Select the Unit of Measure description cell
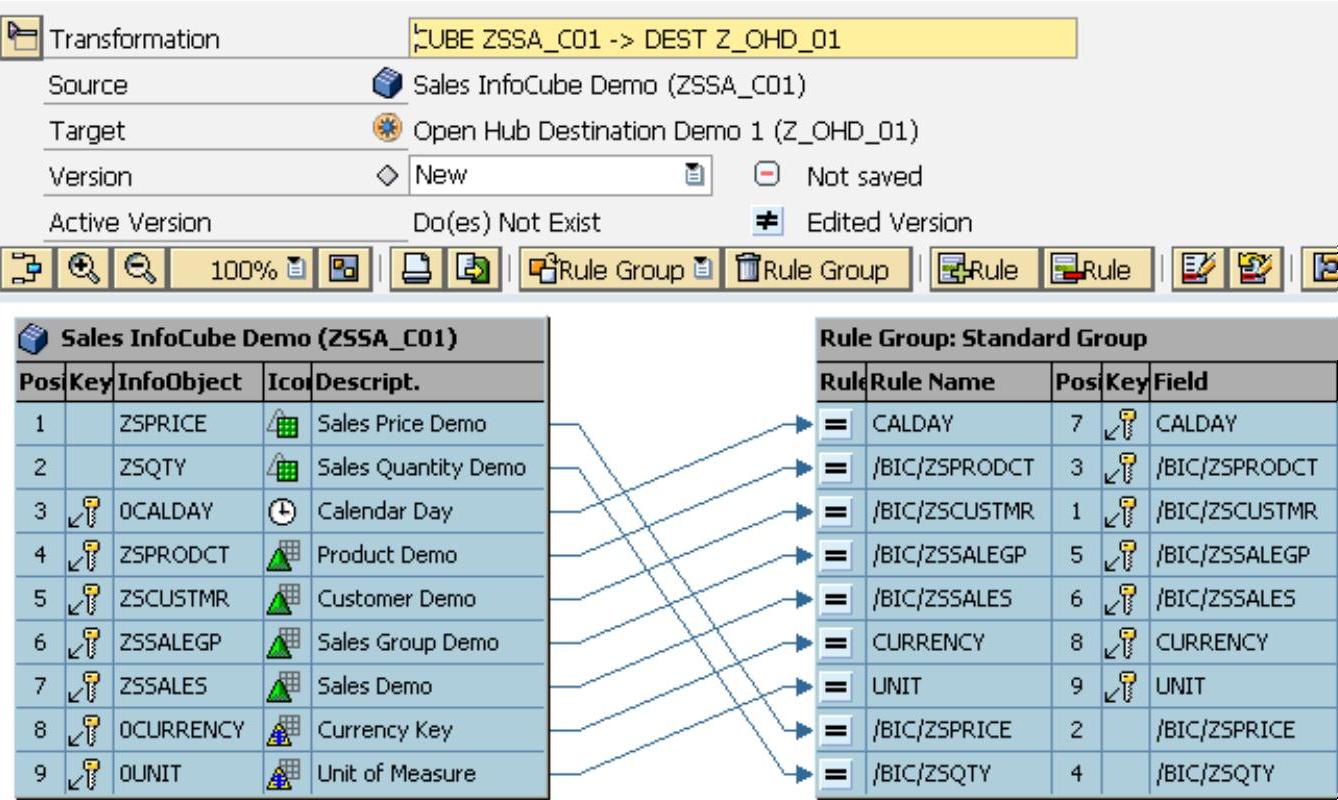This screenshot has height=800, width=1338. [x=429, y=773]
